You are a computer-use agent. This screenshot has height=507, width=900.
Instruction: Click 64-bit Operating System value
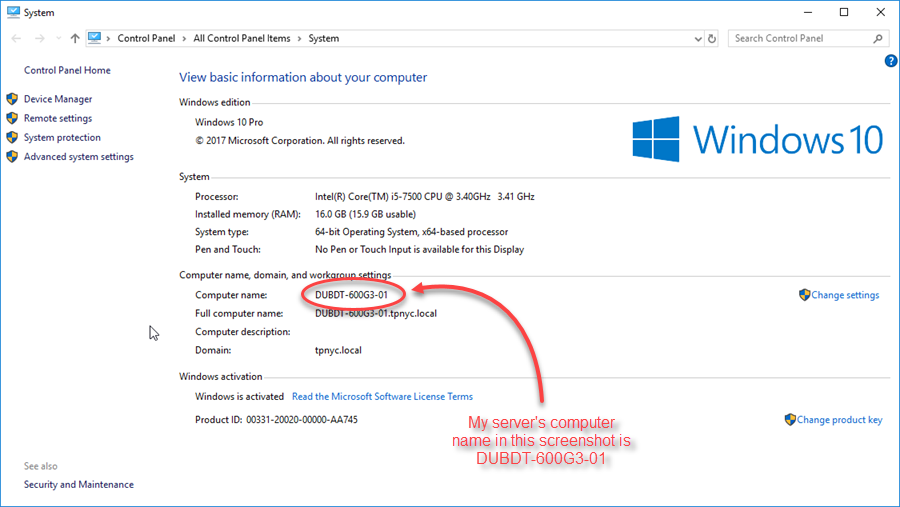[x=412, y=232]
